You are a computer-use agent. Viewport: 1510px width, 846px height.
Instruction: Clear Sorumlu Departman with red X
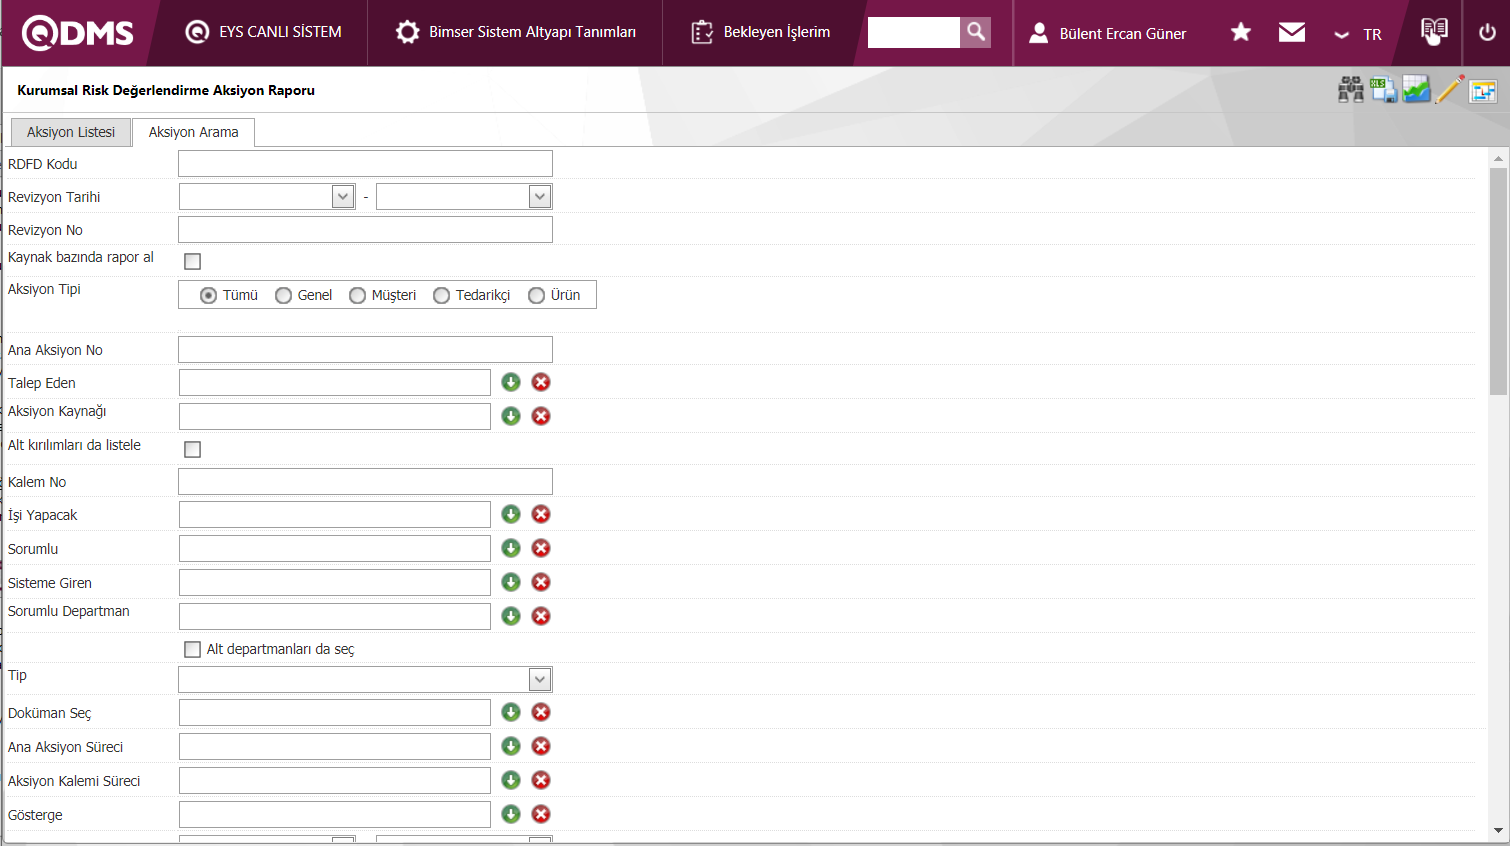[541, 616]
